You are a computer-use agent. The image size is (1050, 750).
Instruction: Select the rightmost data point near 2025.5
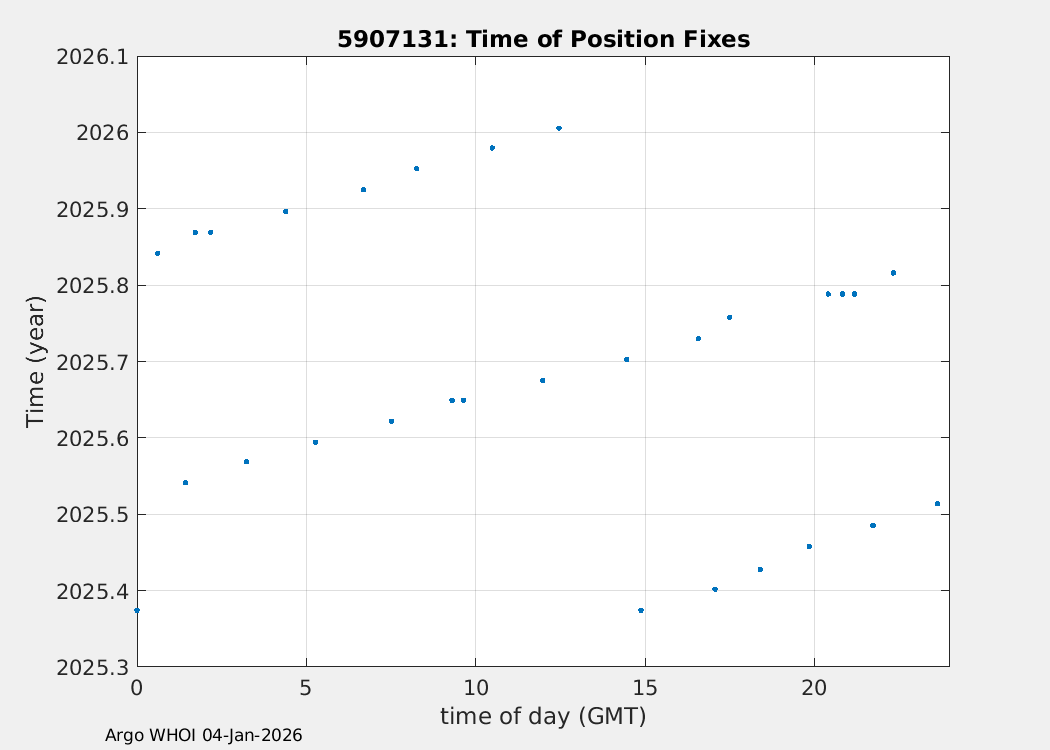click(x=937, y=503)
